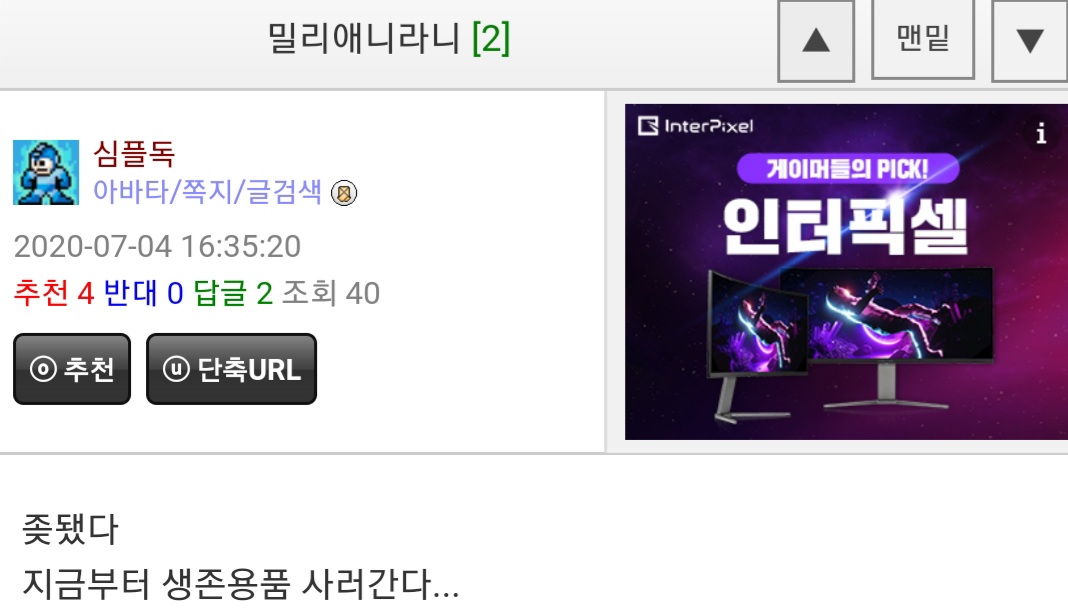Click the purple 게이머들의 PICK! badge
Viewport: 1068px width, 612px height.
(848, 169)
